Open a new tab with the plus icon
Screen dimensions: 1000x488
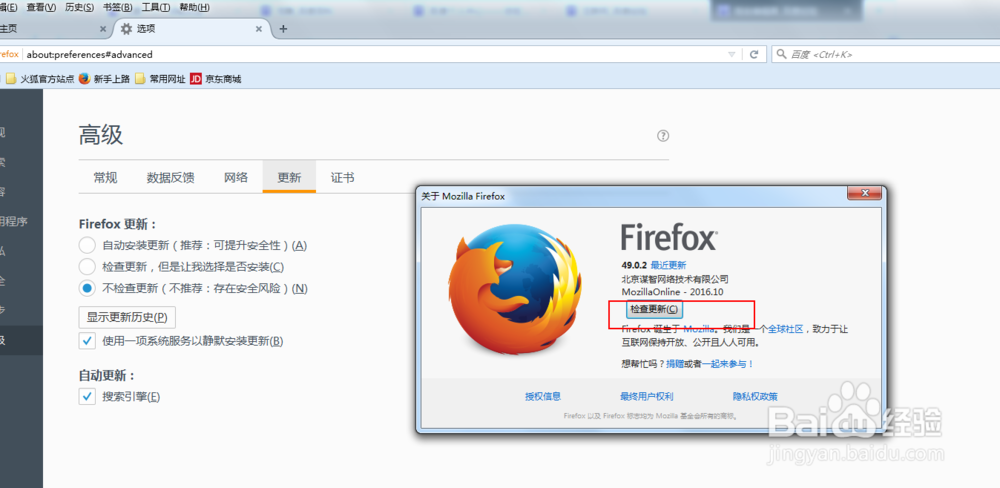point(284,29)
